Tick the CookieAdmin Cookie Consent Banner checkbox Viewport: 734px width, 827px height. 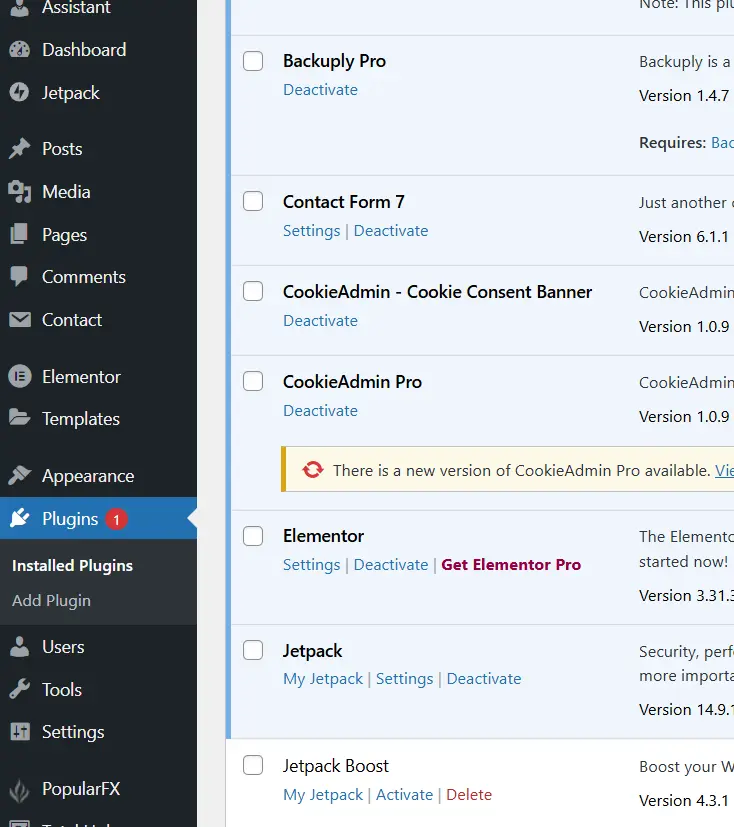click(x=253, y=291)
